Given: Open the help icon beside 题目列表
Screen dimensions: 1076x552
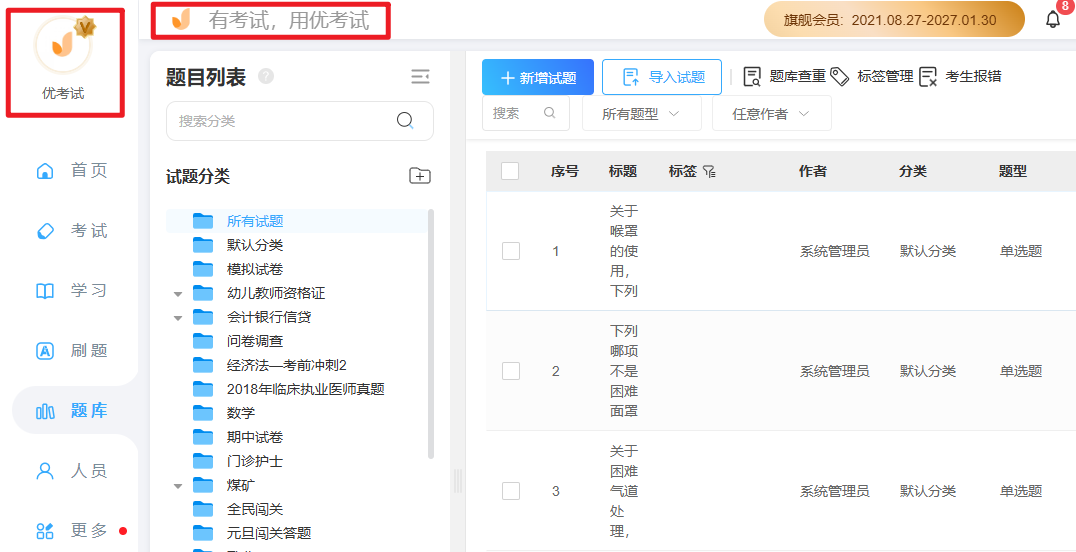Looking at the screenshot, I should [x=266, y=77].
